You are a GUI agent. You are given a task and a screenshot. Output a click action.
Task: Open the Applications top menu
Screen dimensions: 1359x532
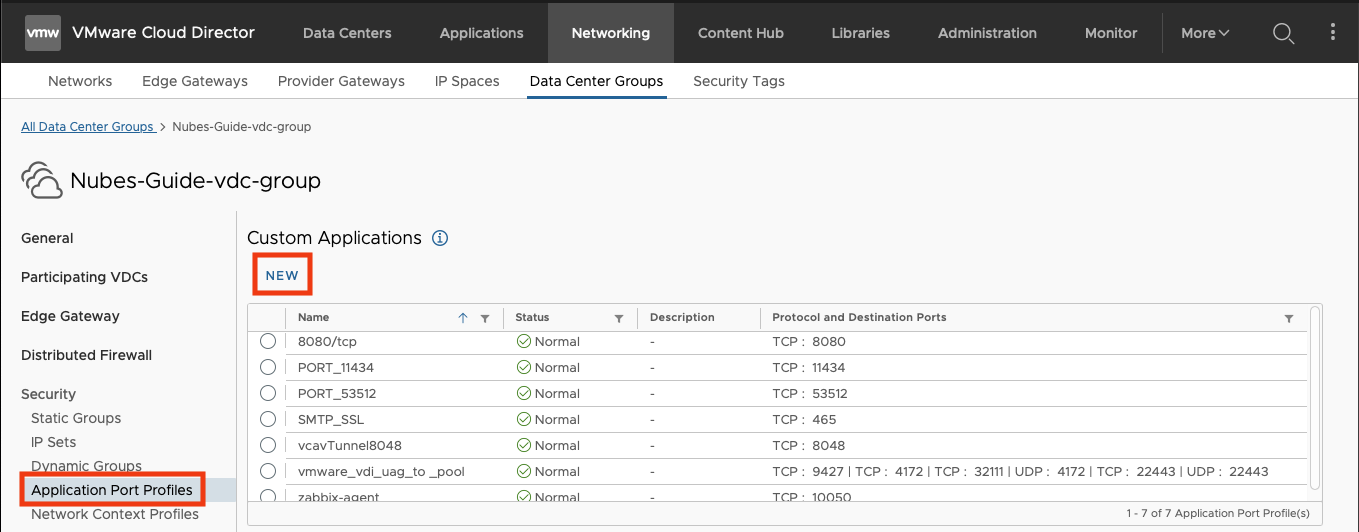pos(481,33)
